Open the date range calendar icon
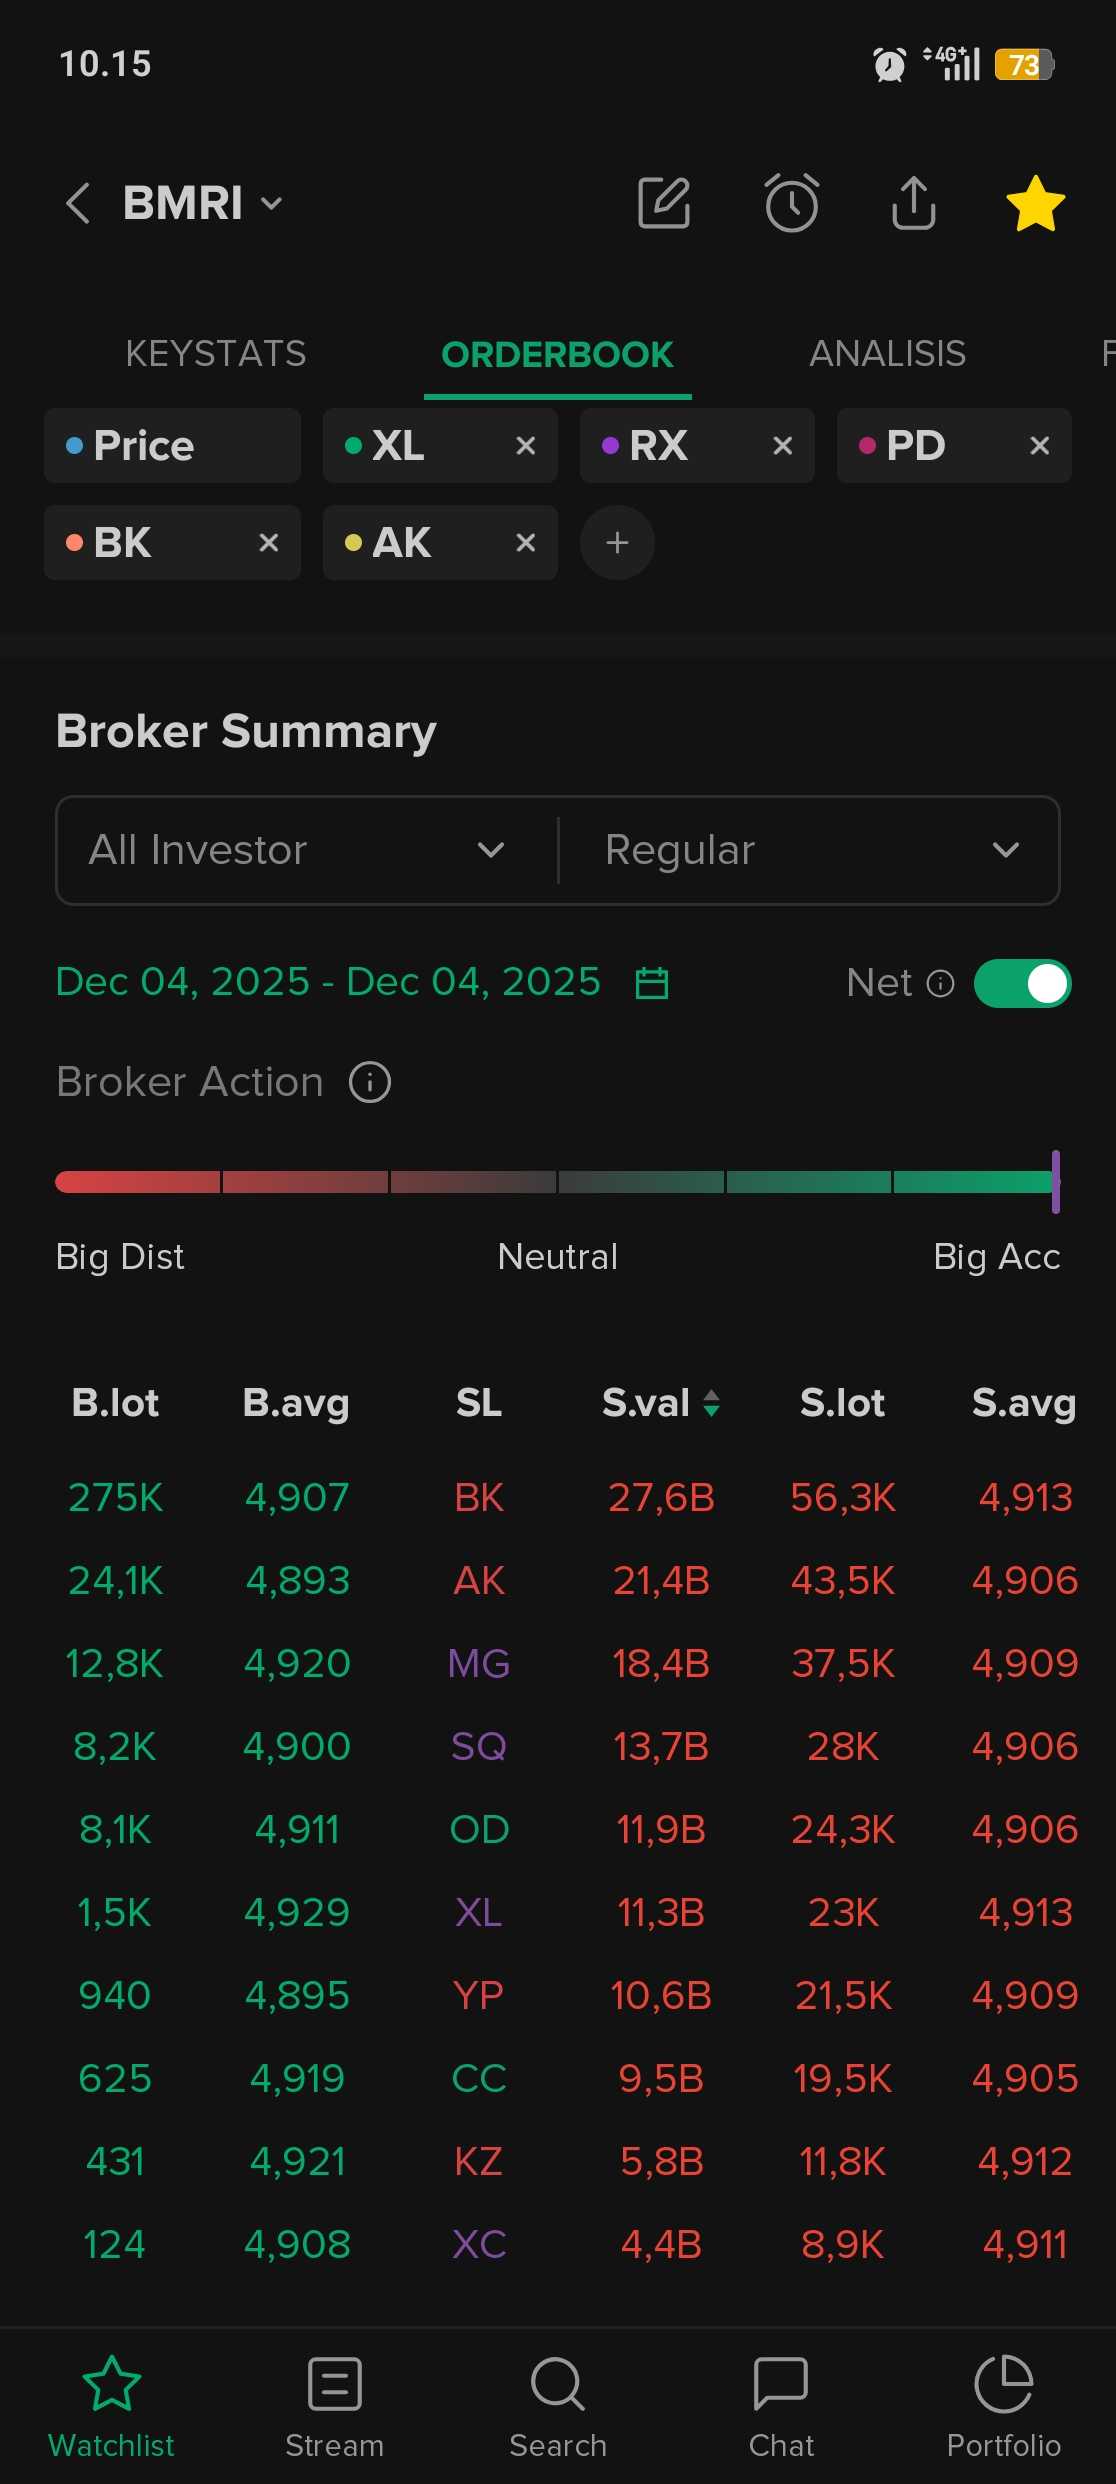Image resolution: width=1116 pixels, height=2484 pixels. click(x=652, y=983)
